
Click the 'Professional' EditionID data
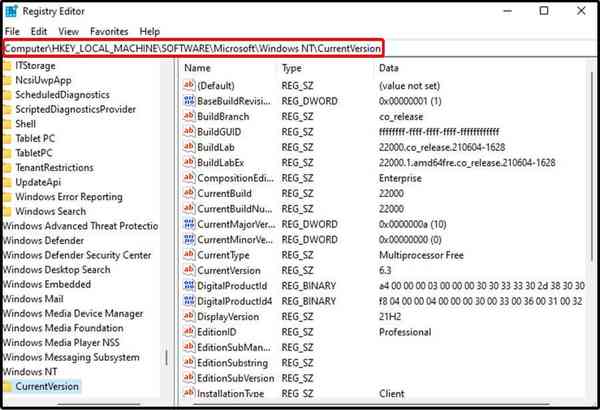coord(405,332)
